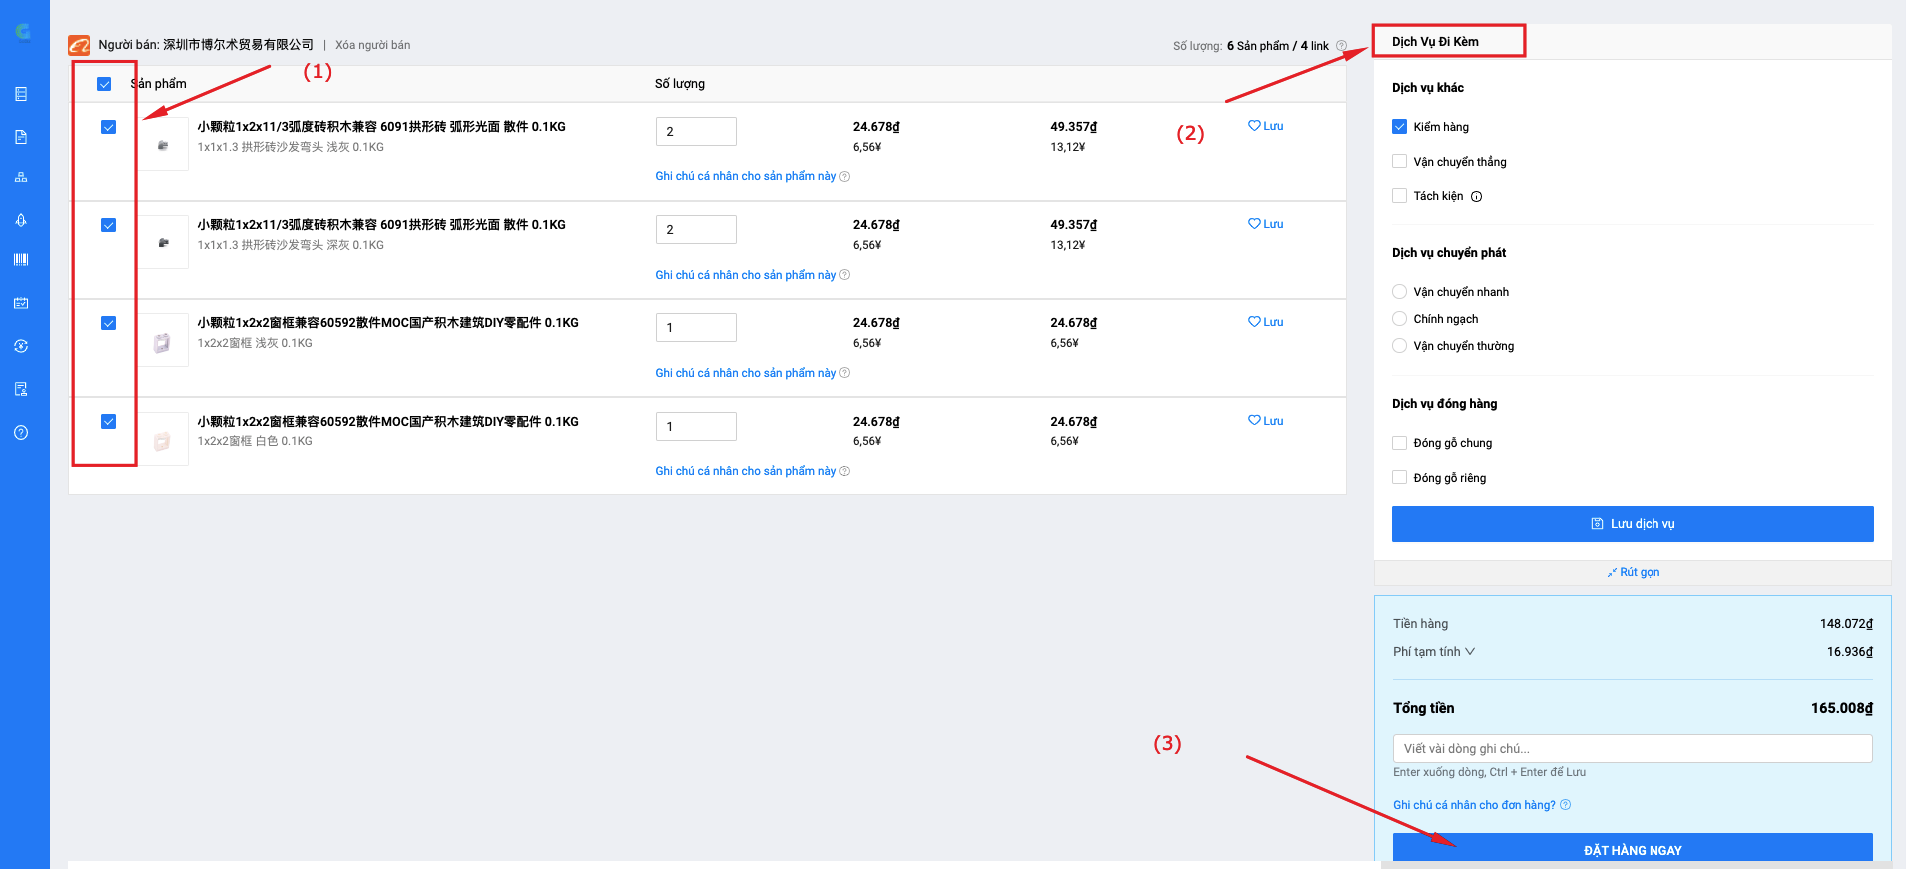Viewport: 1906px width, 869px height.
Task: Open the barcode icon in sidebar
Action: [21, 260]
